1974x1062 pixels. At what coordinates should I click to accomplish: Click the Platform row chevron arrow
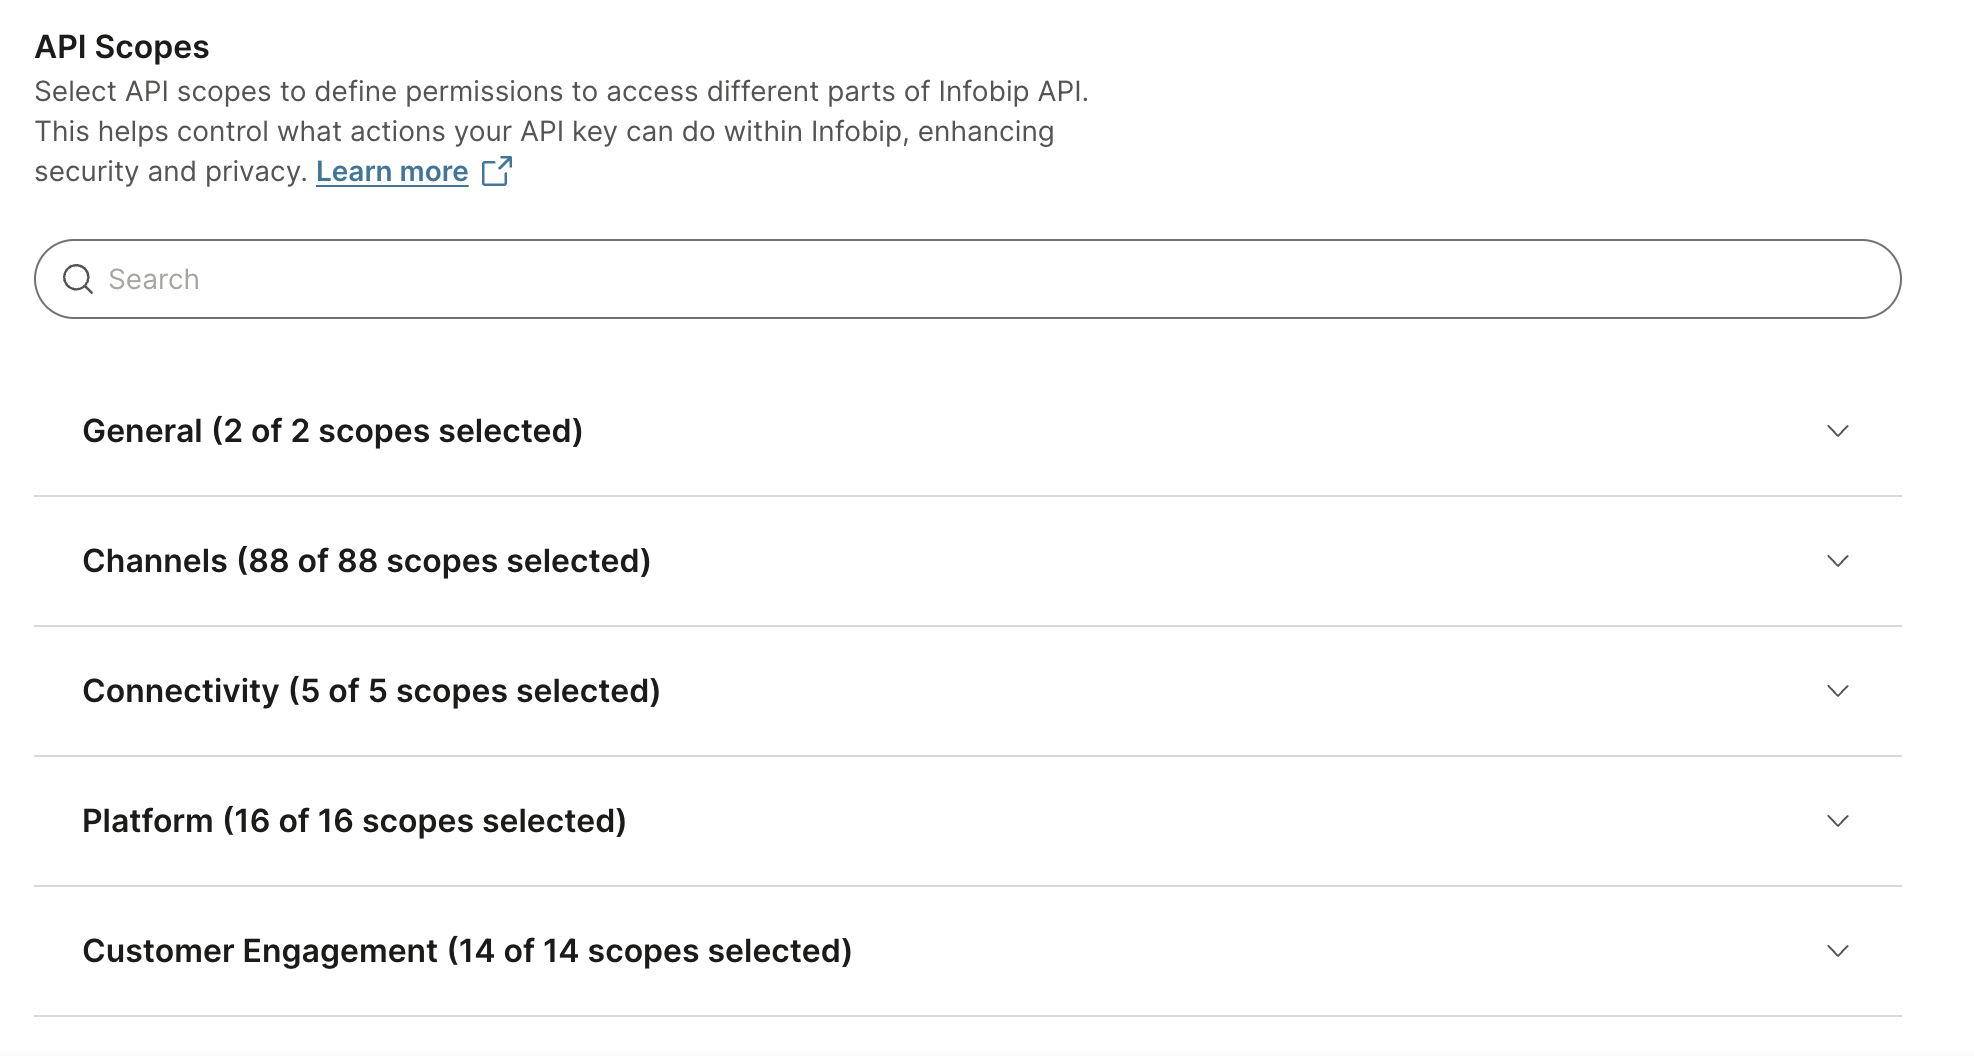point(1837,821)
